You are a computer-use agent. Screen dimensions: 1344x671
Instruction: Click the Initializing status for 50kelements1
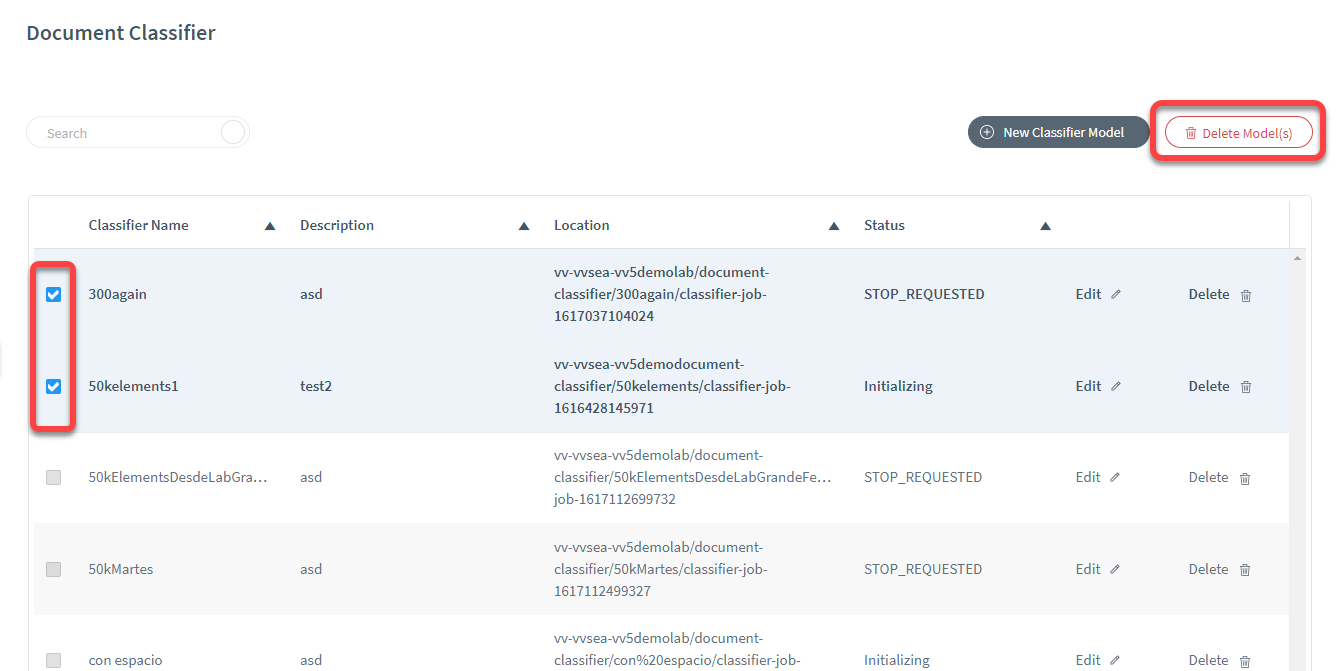coord(898,386)
